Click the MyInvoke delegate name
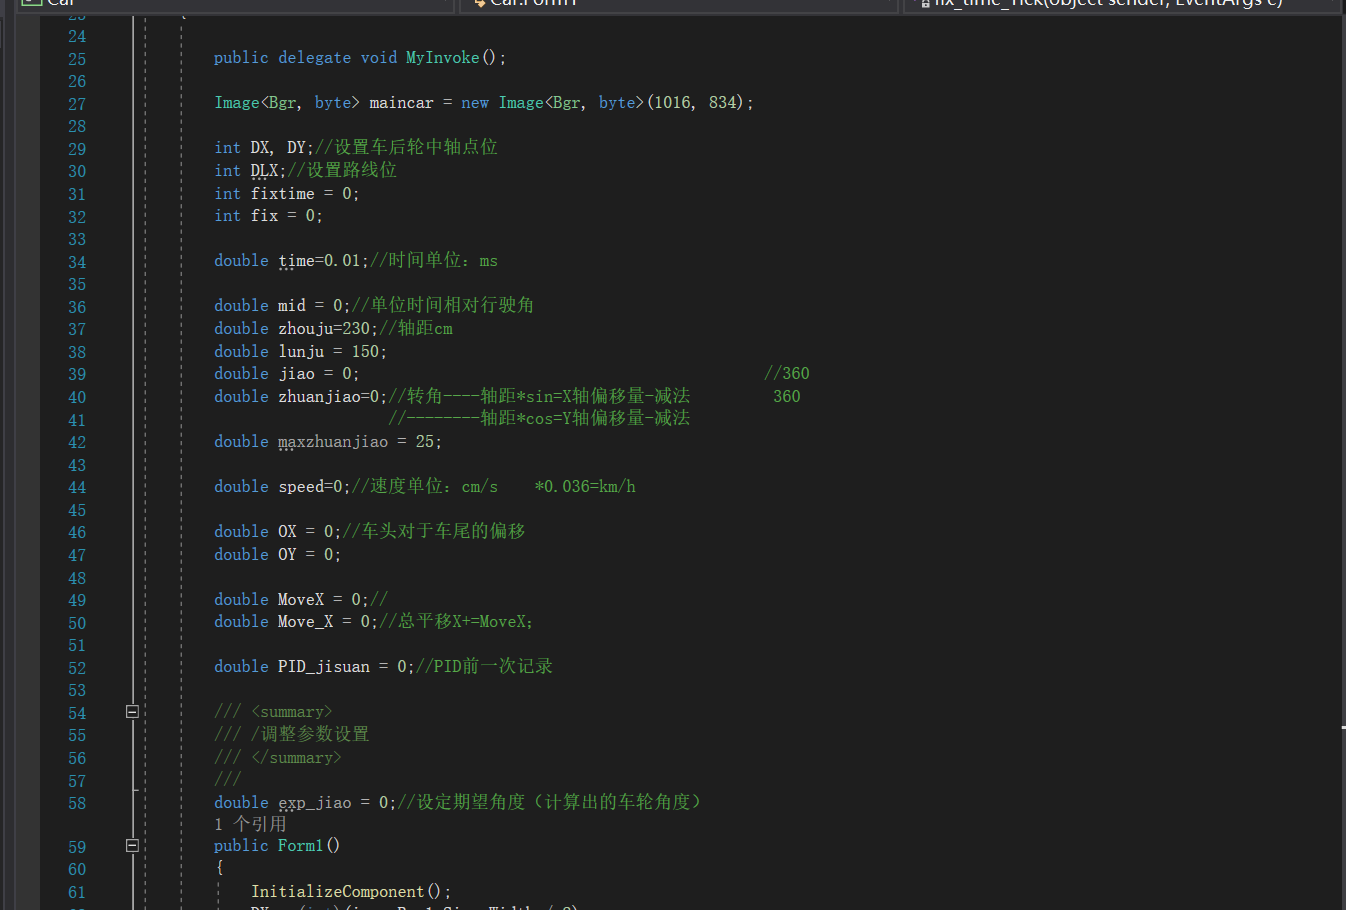1346x910 pixels. [x=442, y=58]
